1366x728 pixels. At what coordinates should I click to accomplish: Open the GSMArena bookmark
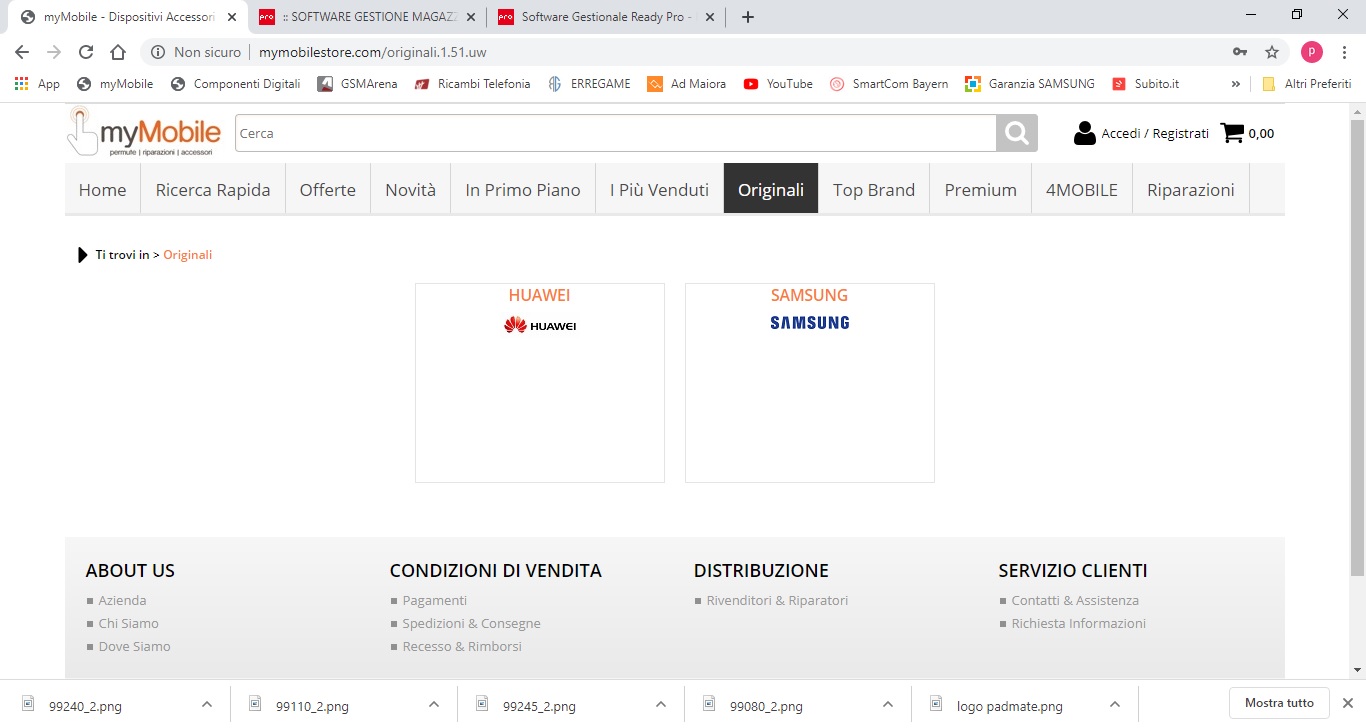357,84
